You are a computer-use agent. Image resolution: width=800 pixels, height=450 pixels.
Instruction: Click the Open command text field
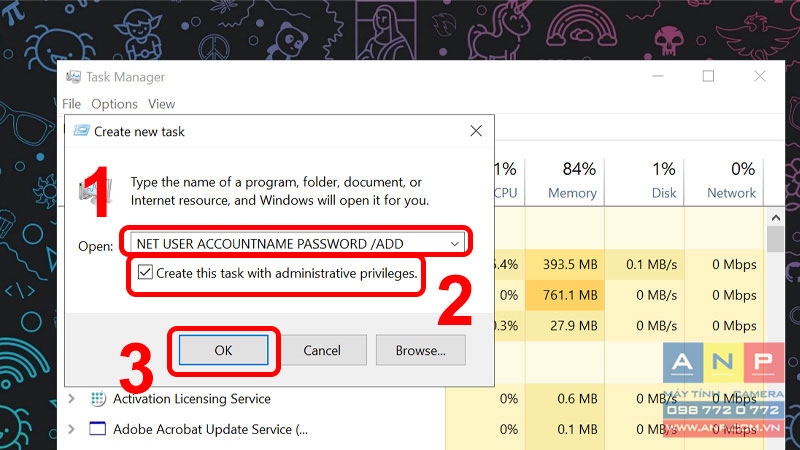(x=297, y=244)
